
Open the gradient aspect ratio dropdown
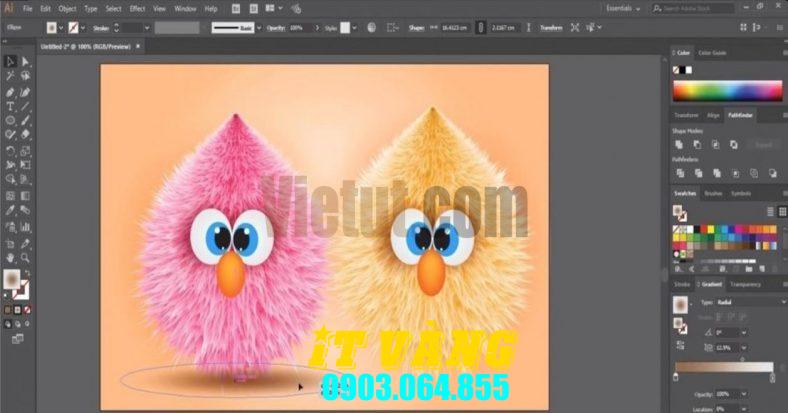point(744,348)
